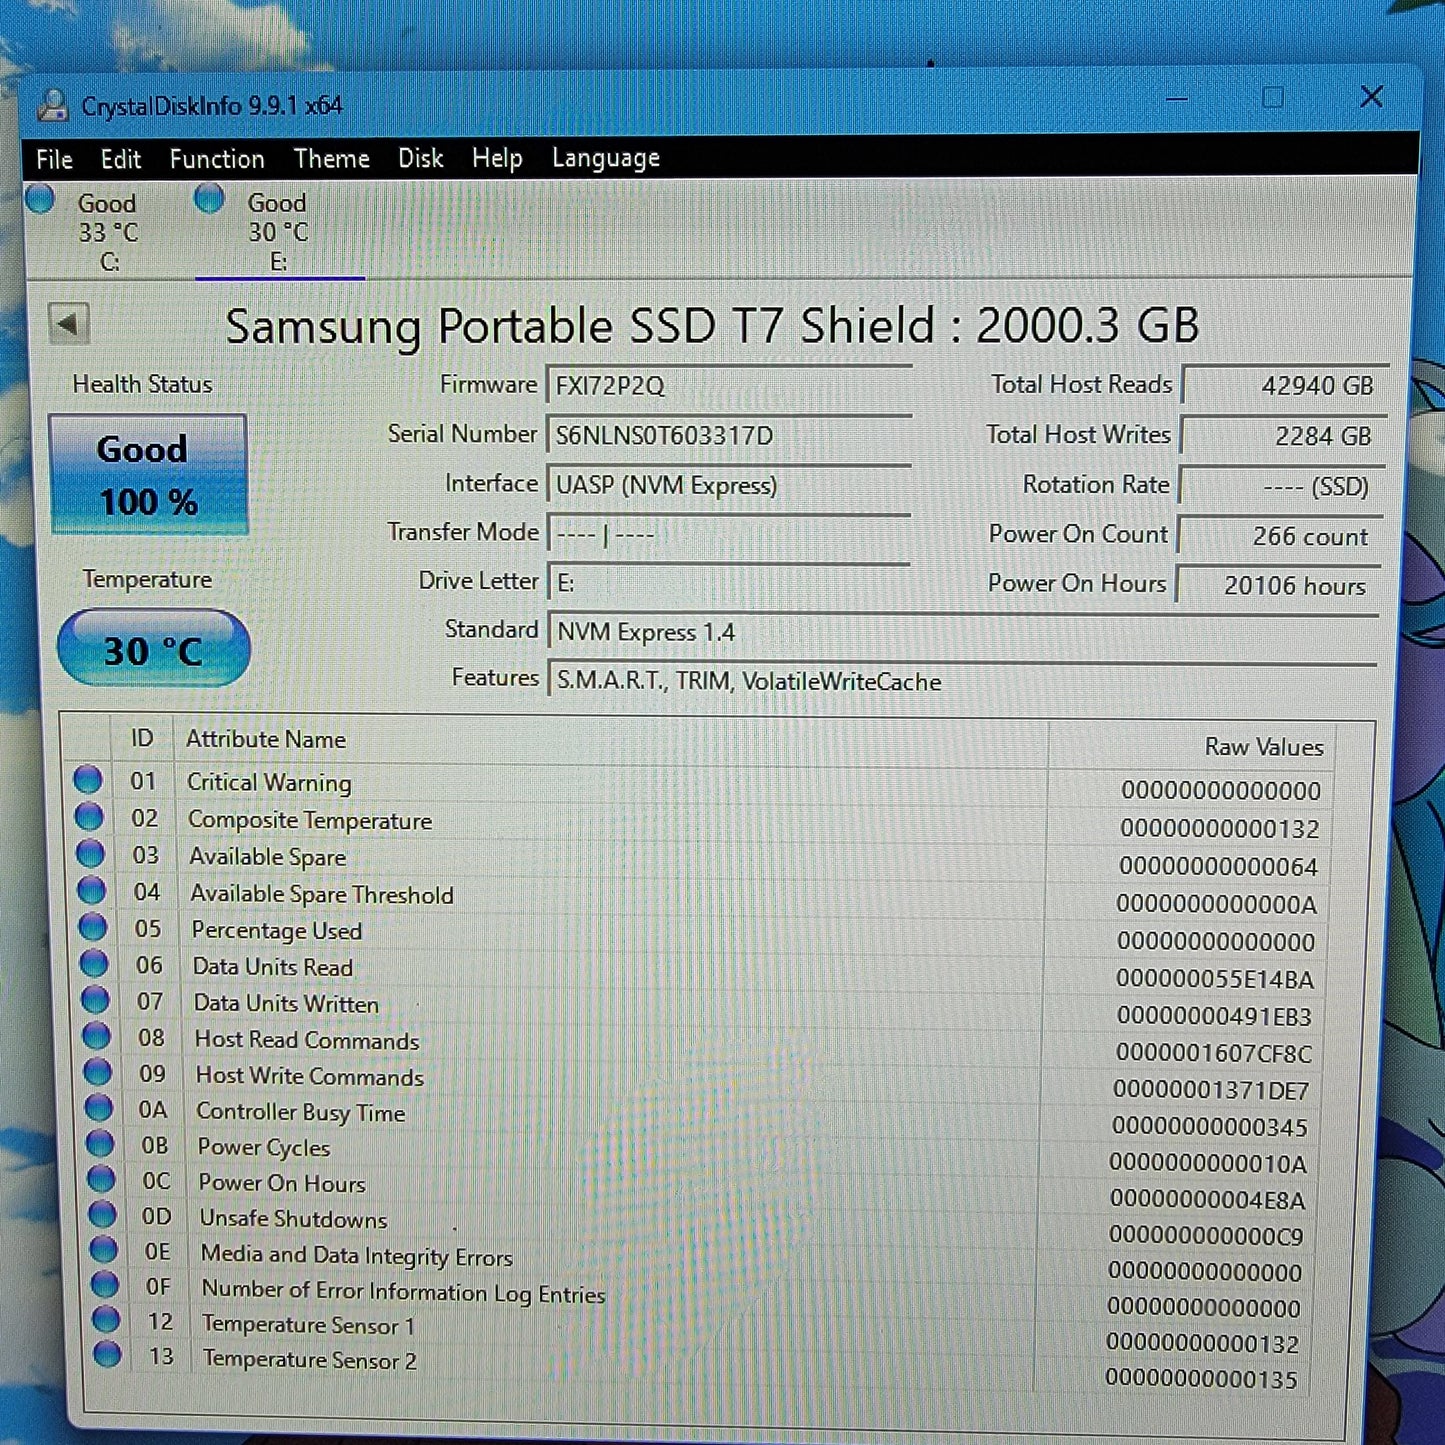The image size is (1445, 1445).
Task: Click the Good 100 % health status button
Action: click(148, 475)
